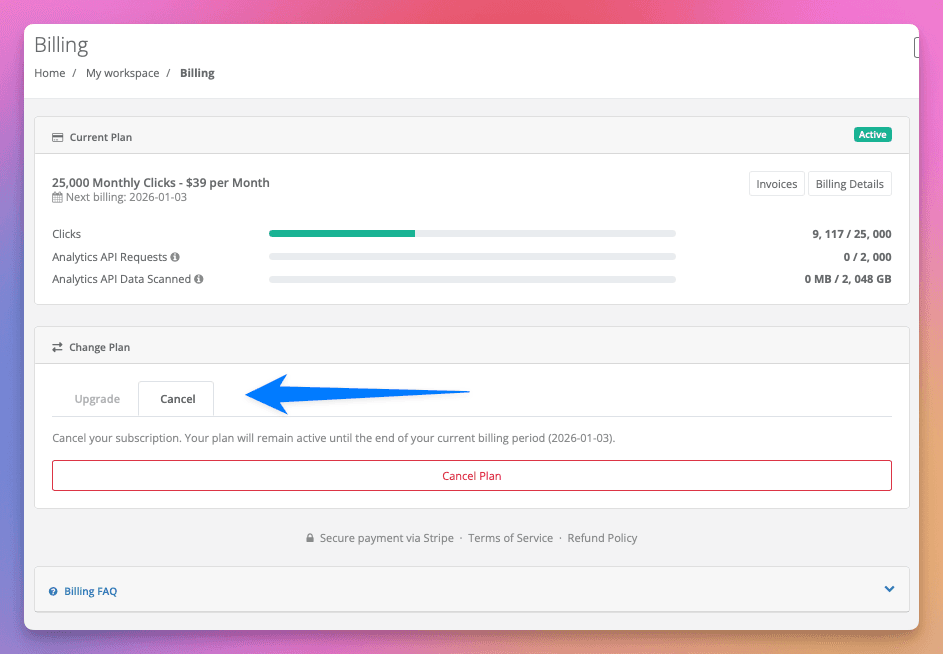This screenshot has height=654, width=943.
Task: Expand Billing FAQ using the chevron arrow
Action: point(889,589)
